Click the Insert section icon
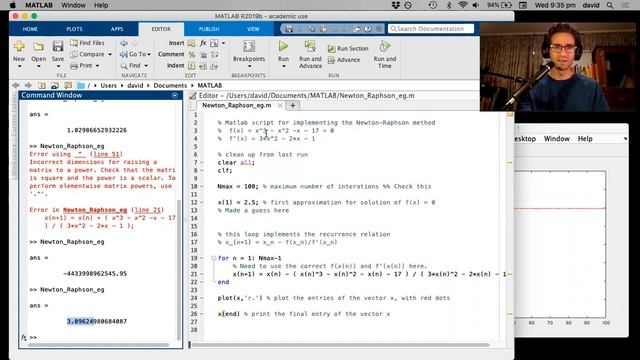The image size is (640, 360). [191, 43]
